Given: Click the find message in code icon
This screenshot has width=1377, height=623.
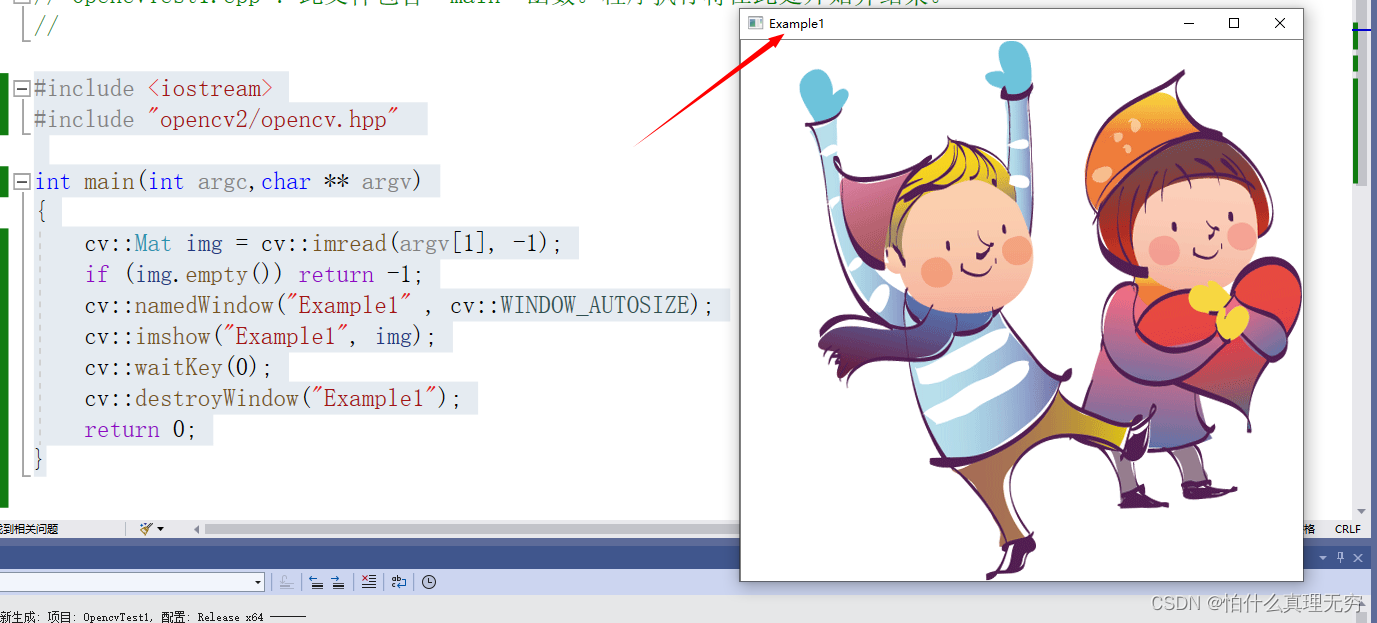Looking at the screenshot, I should (x=286, y=582).
